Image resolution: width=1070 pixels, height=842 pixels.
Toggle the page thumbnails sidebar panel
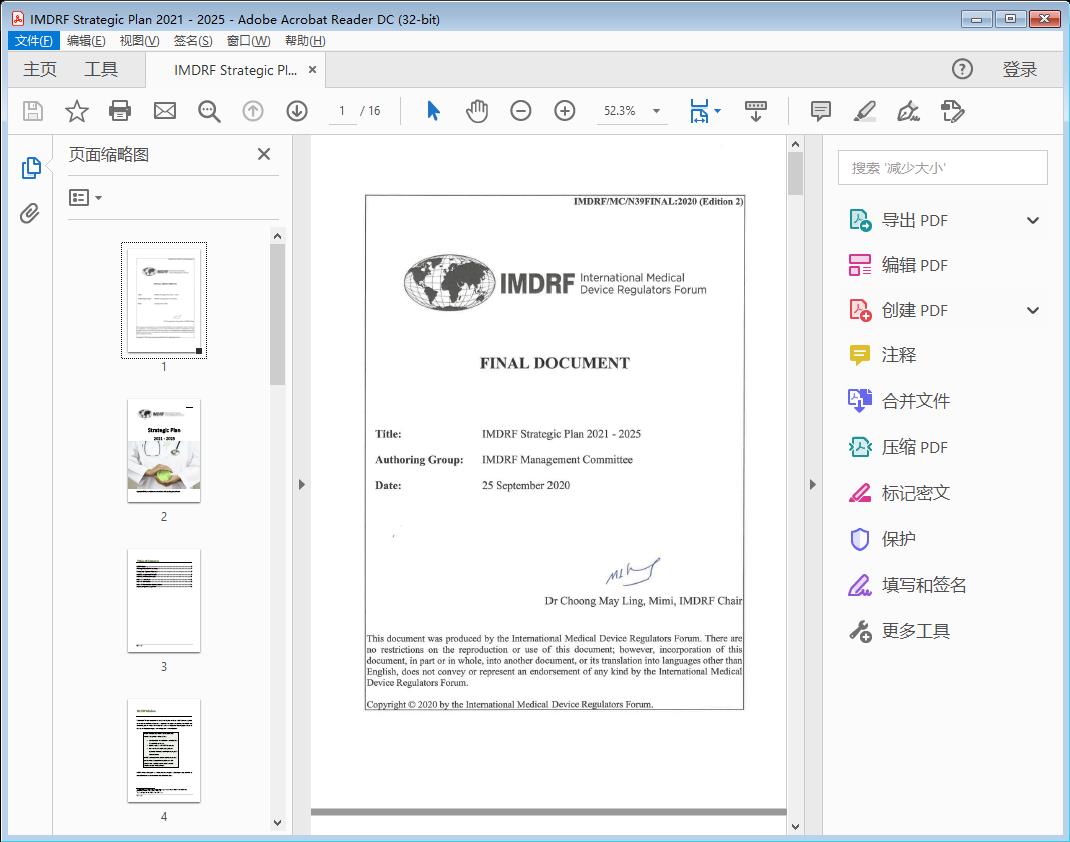(31, 166)
